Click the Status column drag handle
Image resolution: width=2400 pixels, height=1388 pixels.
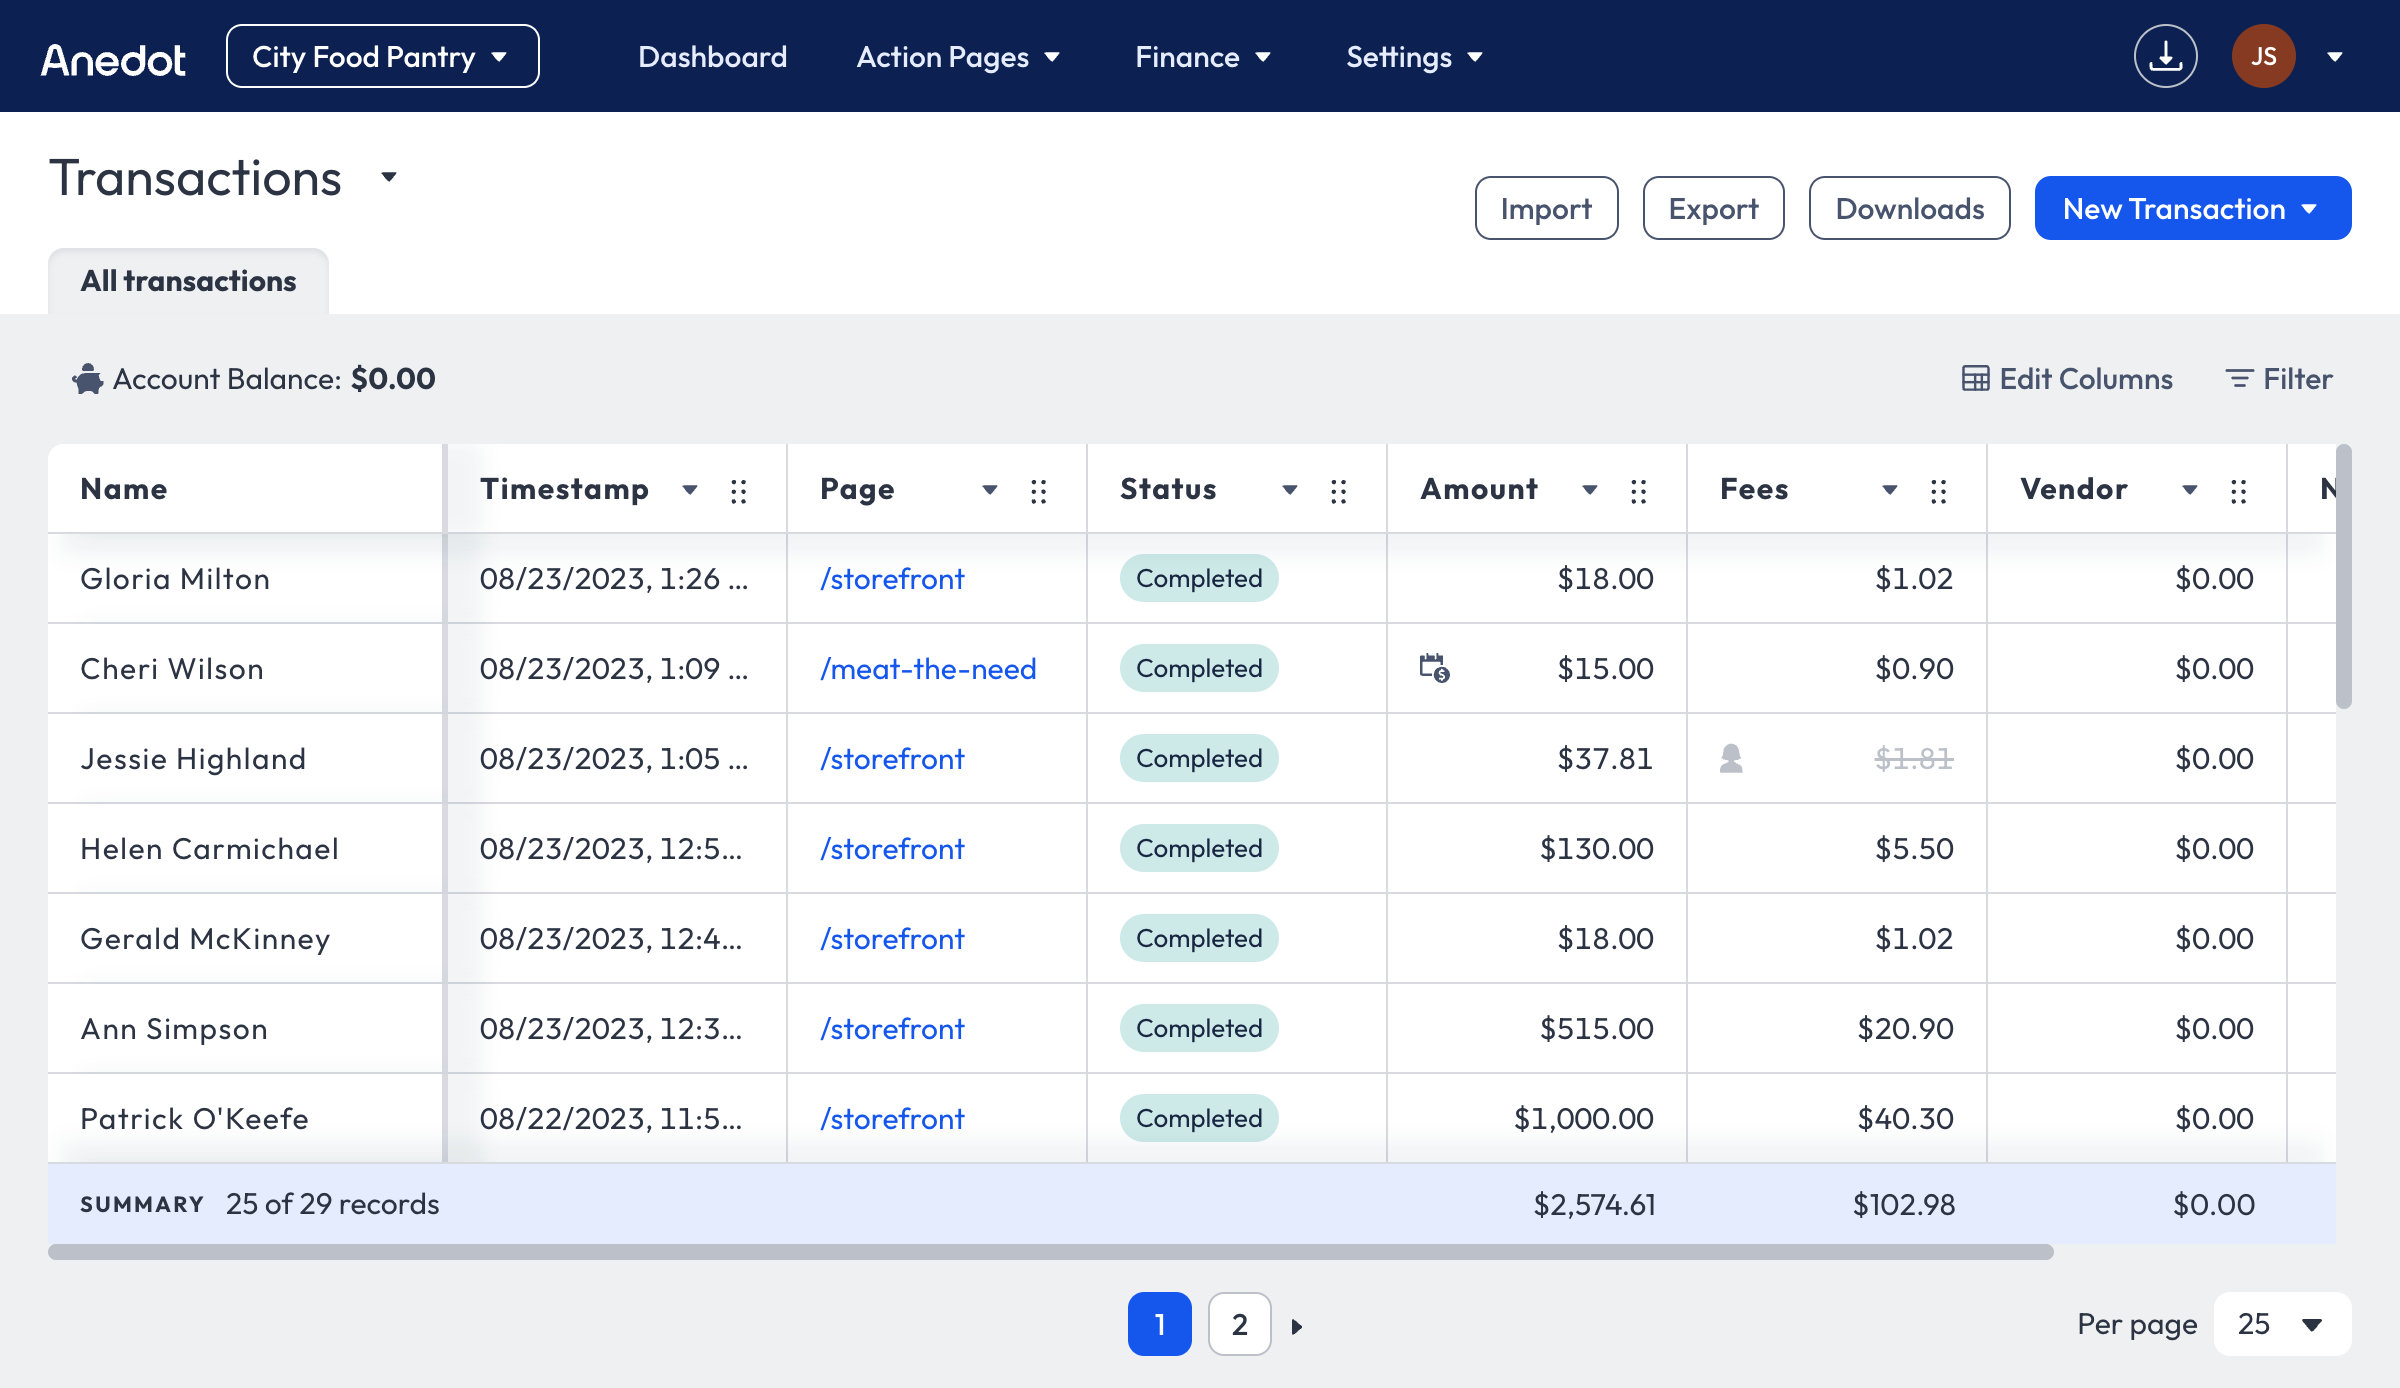pyautogui.click(x=1339, y=491)
